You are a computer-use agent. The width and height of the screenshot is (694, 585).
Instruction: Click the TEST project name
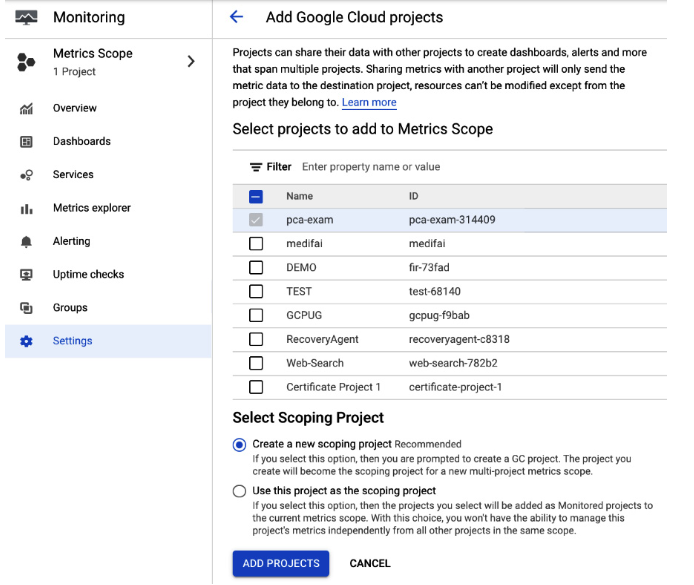299,292
